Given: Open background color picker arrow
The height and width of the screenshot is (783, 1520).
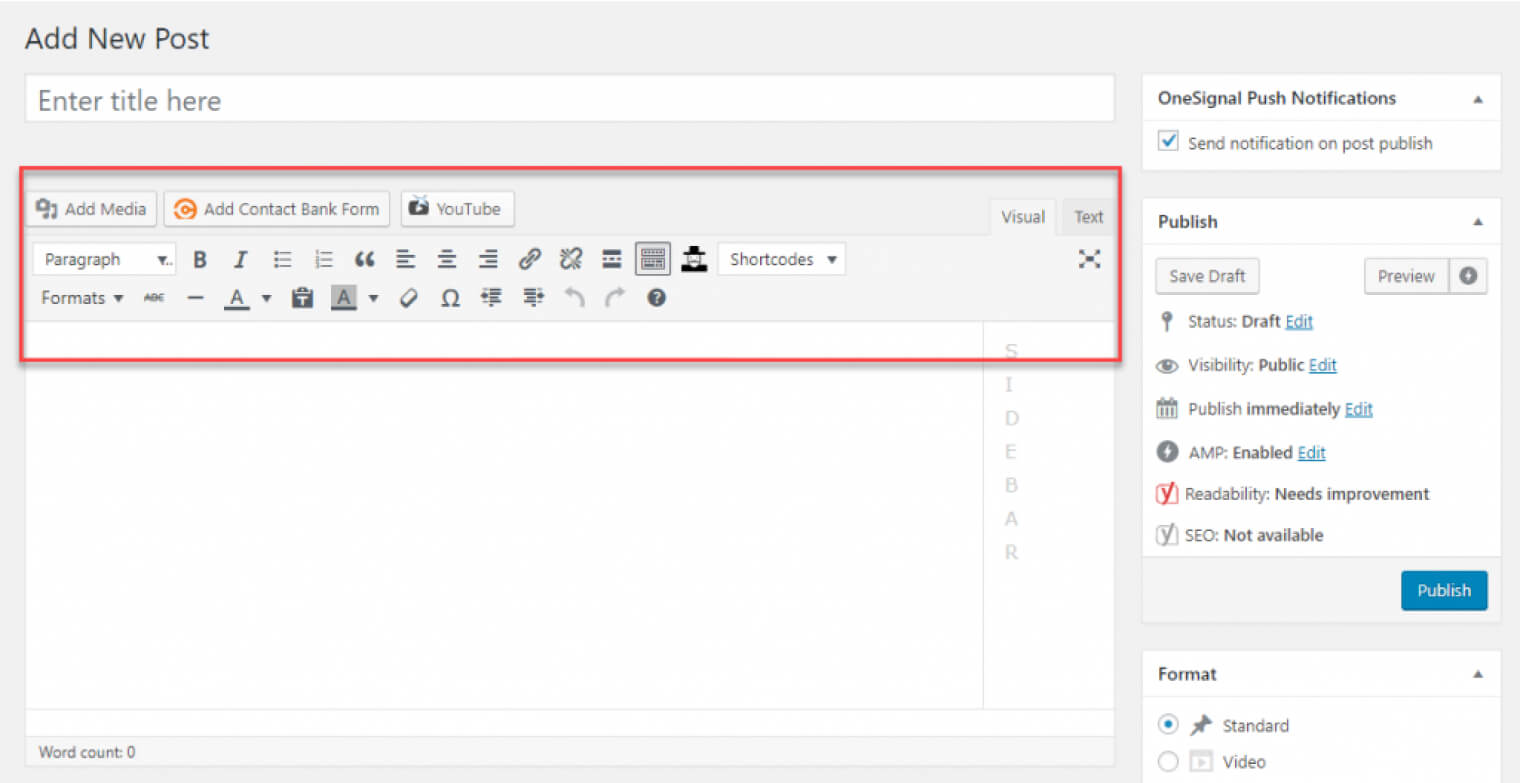Looking at the screenshot, I should click(x=373, y=298).
